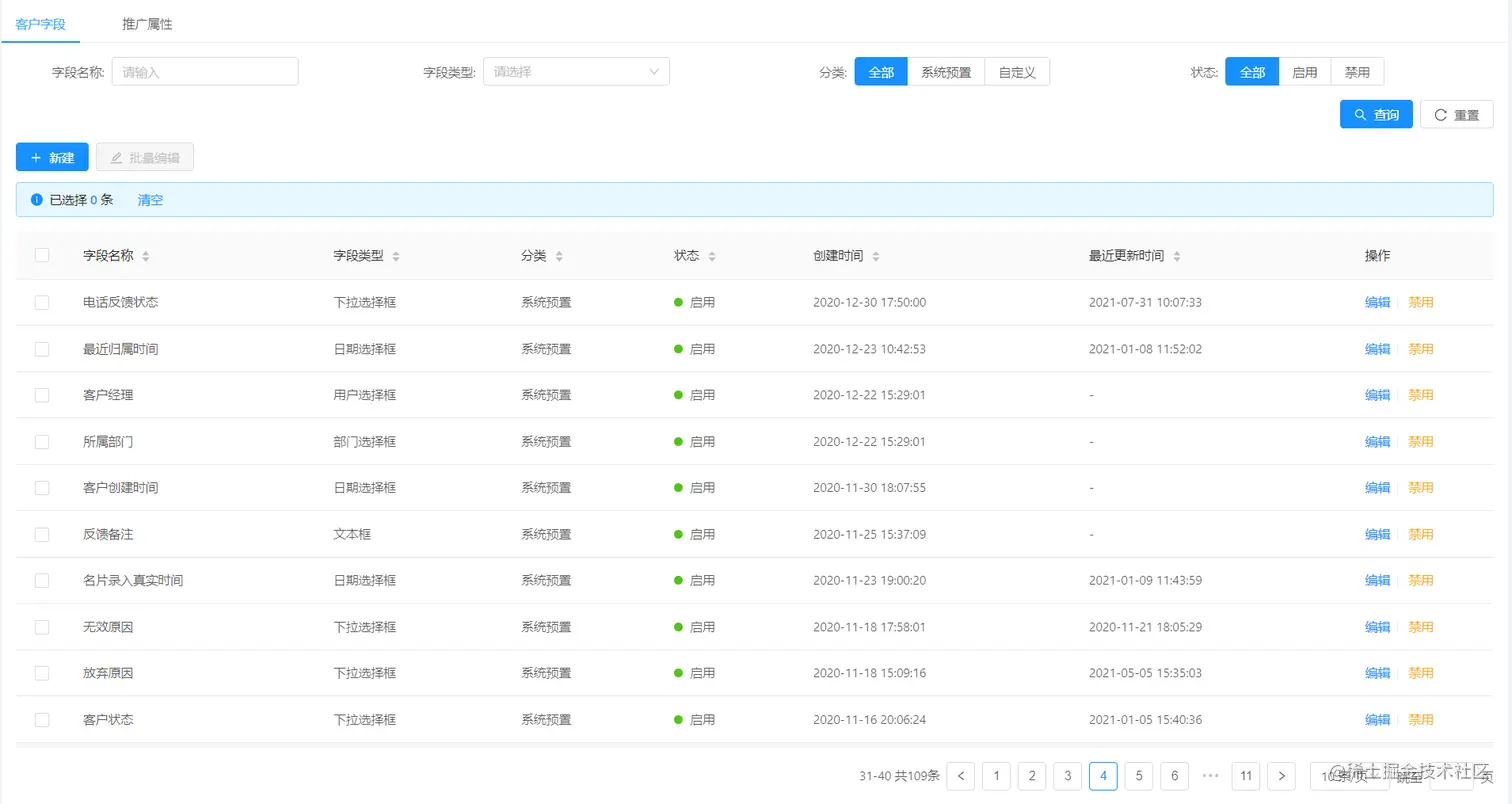
Task: Check the 所属部门 row checkbox
Action: tap(42, 441)
